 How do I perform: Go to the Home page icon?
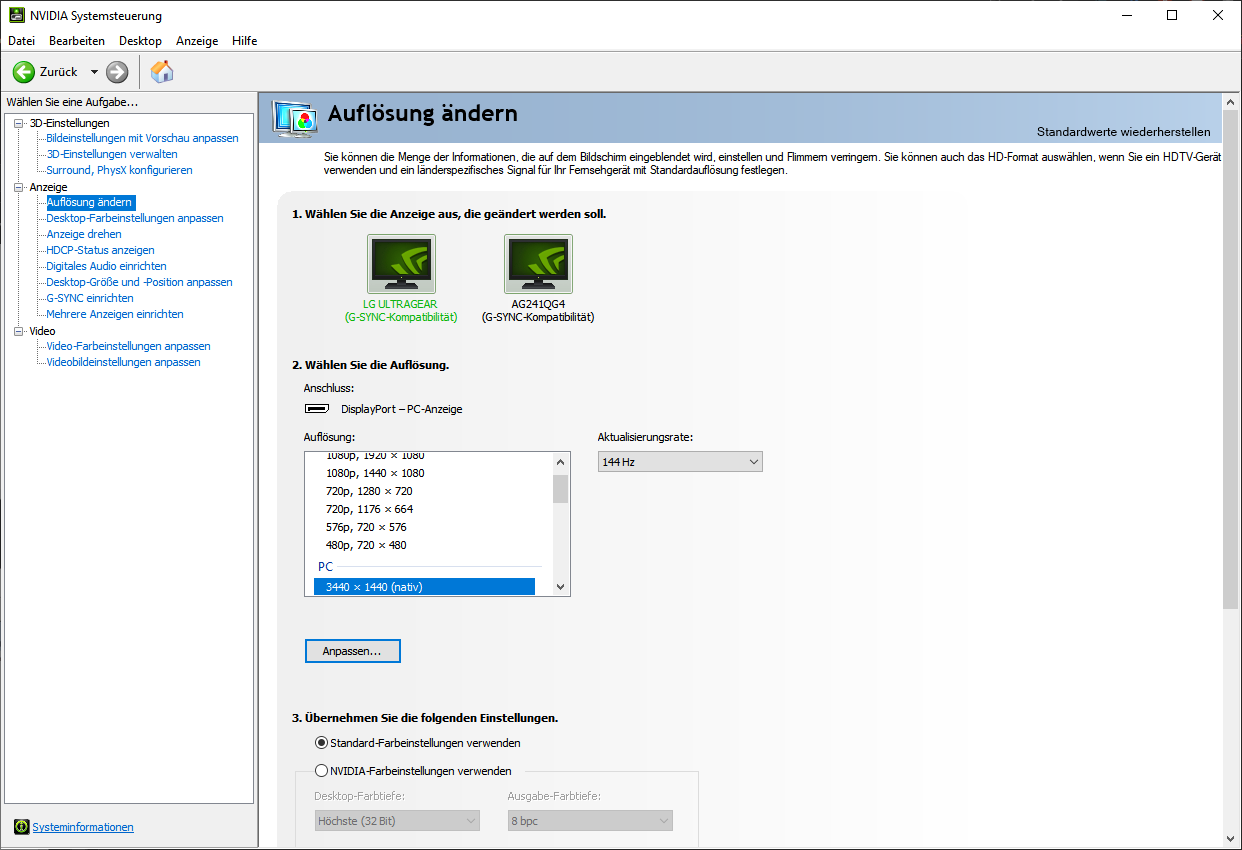162,72
